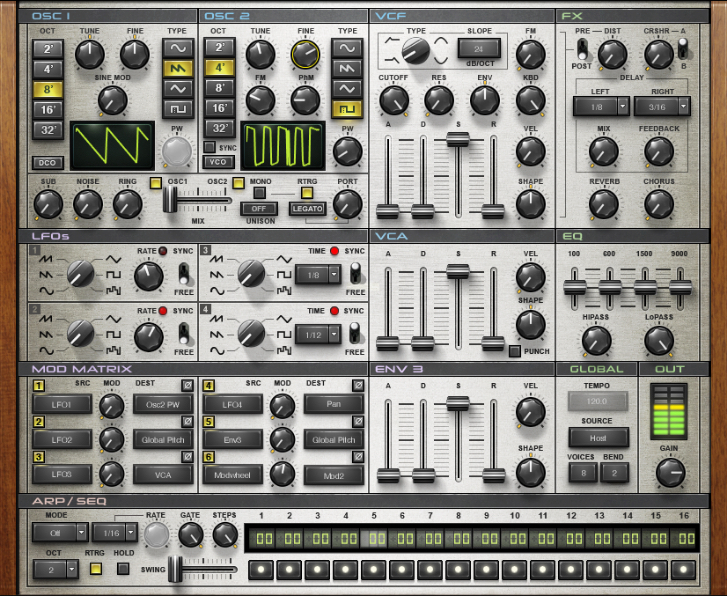Image resolution: width=727 pixels, height=596 pixels.
Task: Click OSC 1 waveform display screen
Action: point(112,146)
